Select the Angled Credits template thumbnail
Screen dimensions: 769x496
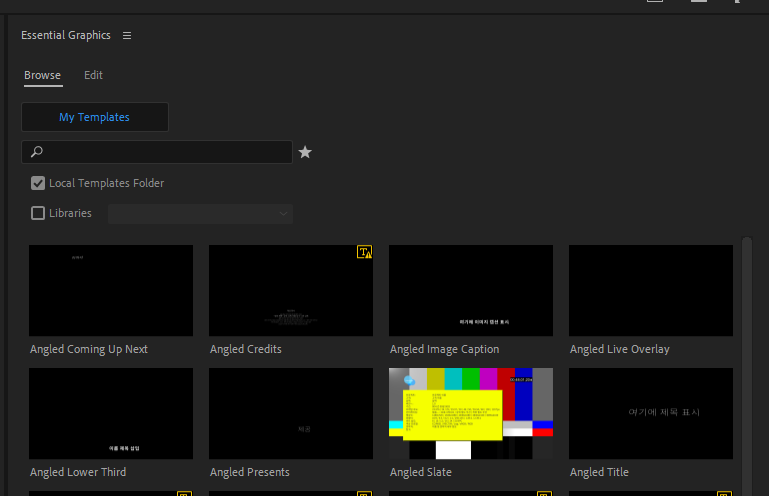tap(290, 290)
